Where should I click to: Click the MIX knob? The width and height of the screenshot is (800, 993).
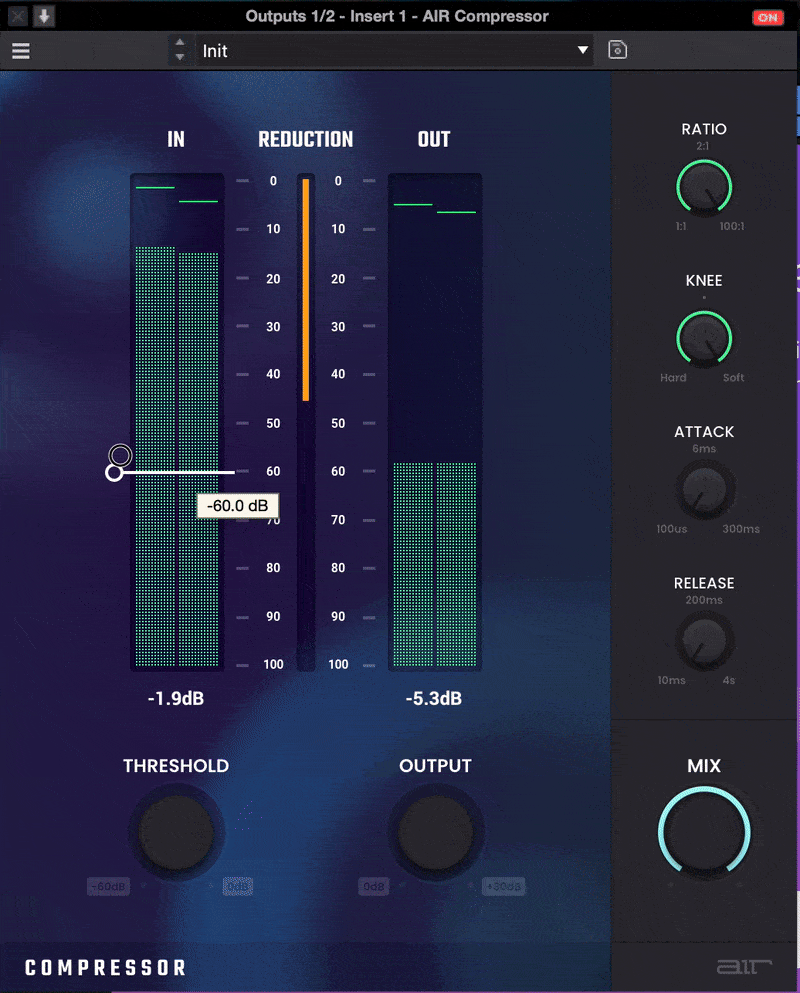tap(704, 832)
